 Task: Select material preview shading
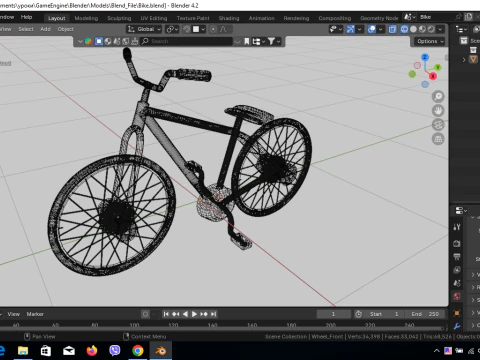coord(422,29)
